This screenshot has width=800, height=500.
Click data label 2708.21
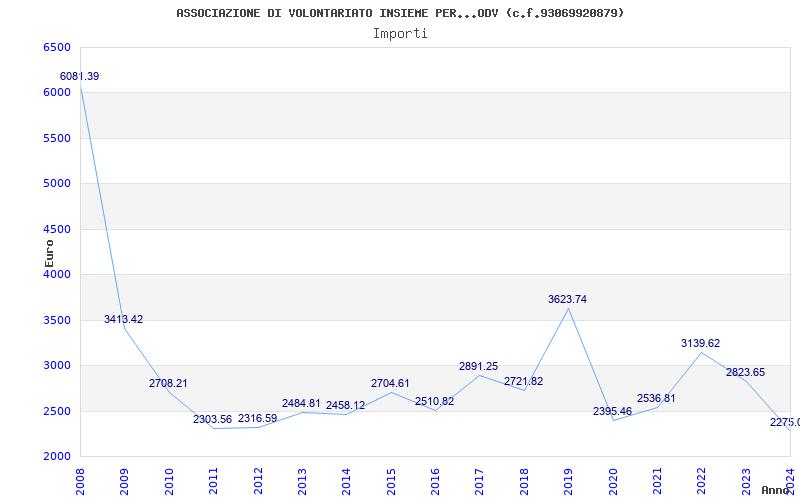tap(168, 383)
